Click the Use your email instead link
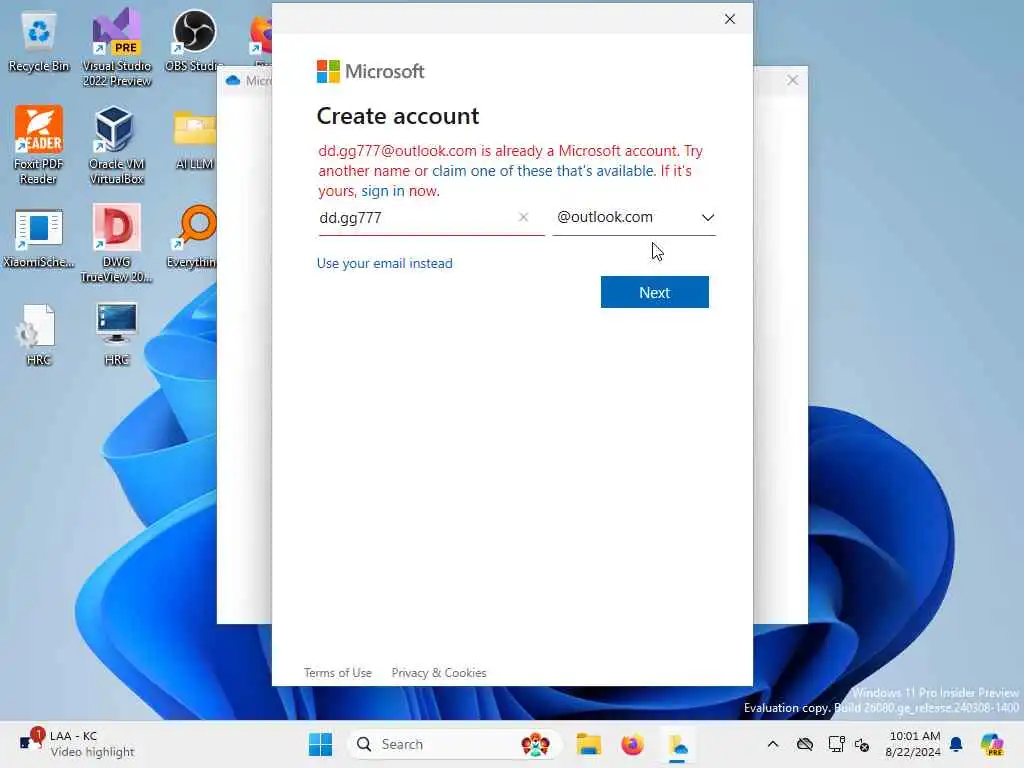 tap(385, 263)
